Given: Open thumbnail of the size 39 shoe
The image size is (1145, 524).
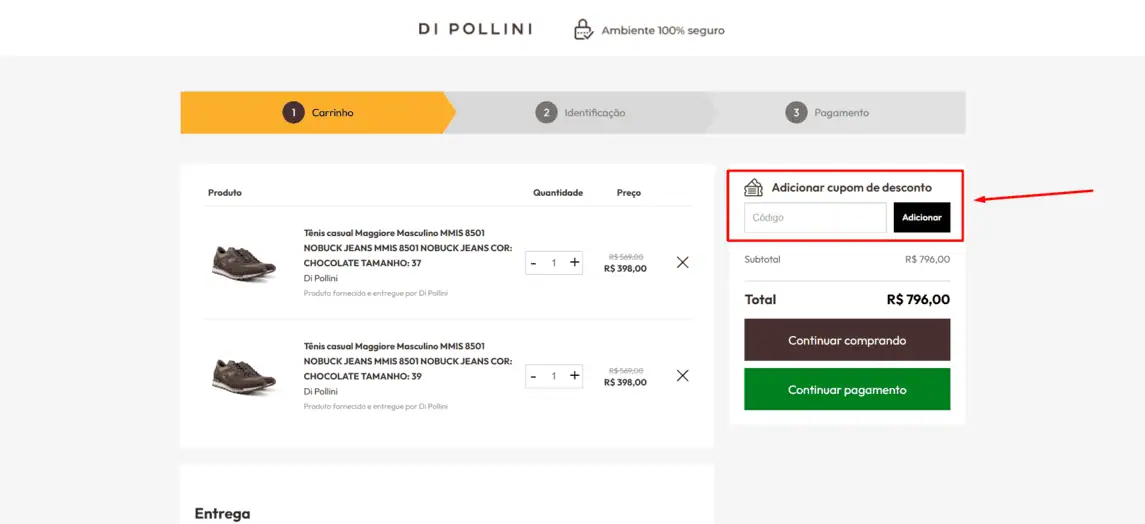Looking at the screenshot, I should pyautogui.click(x=243, y=375).
